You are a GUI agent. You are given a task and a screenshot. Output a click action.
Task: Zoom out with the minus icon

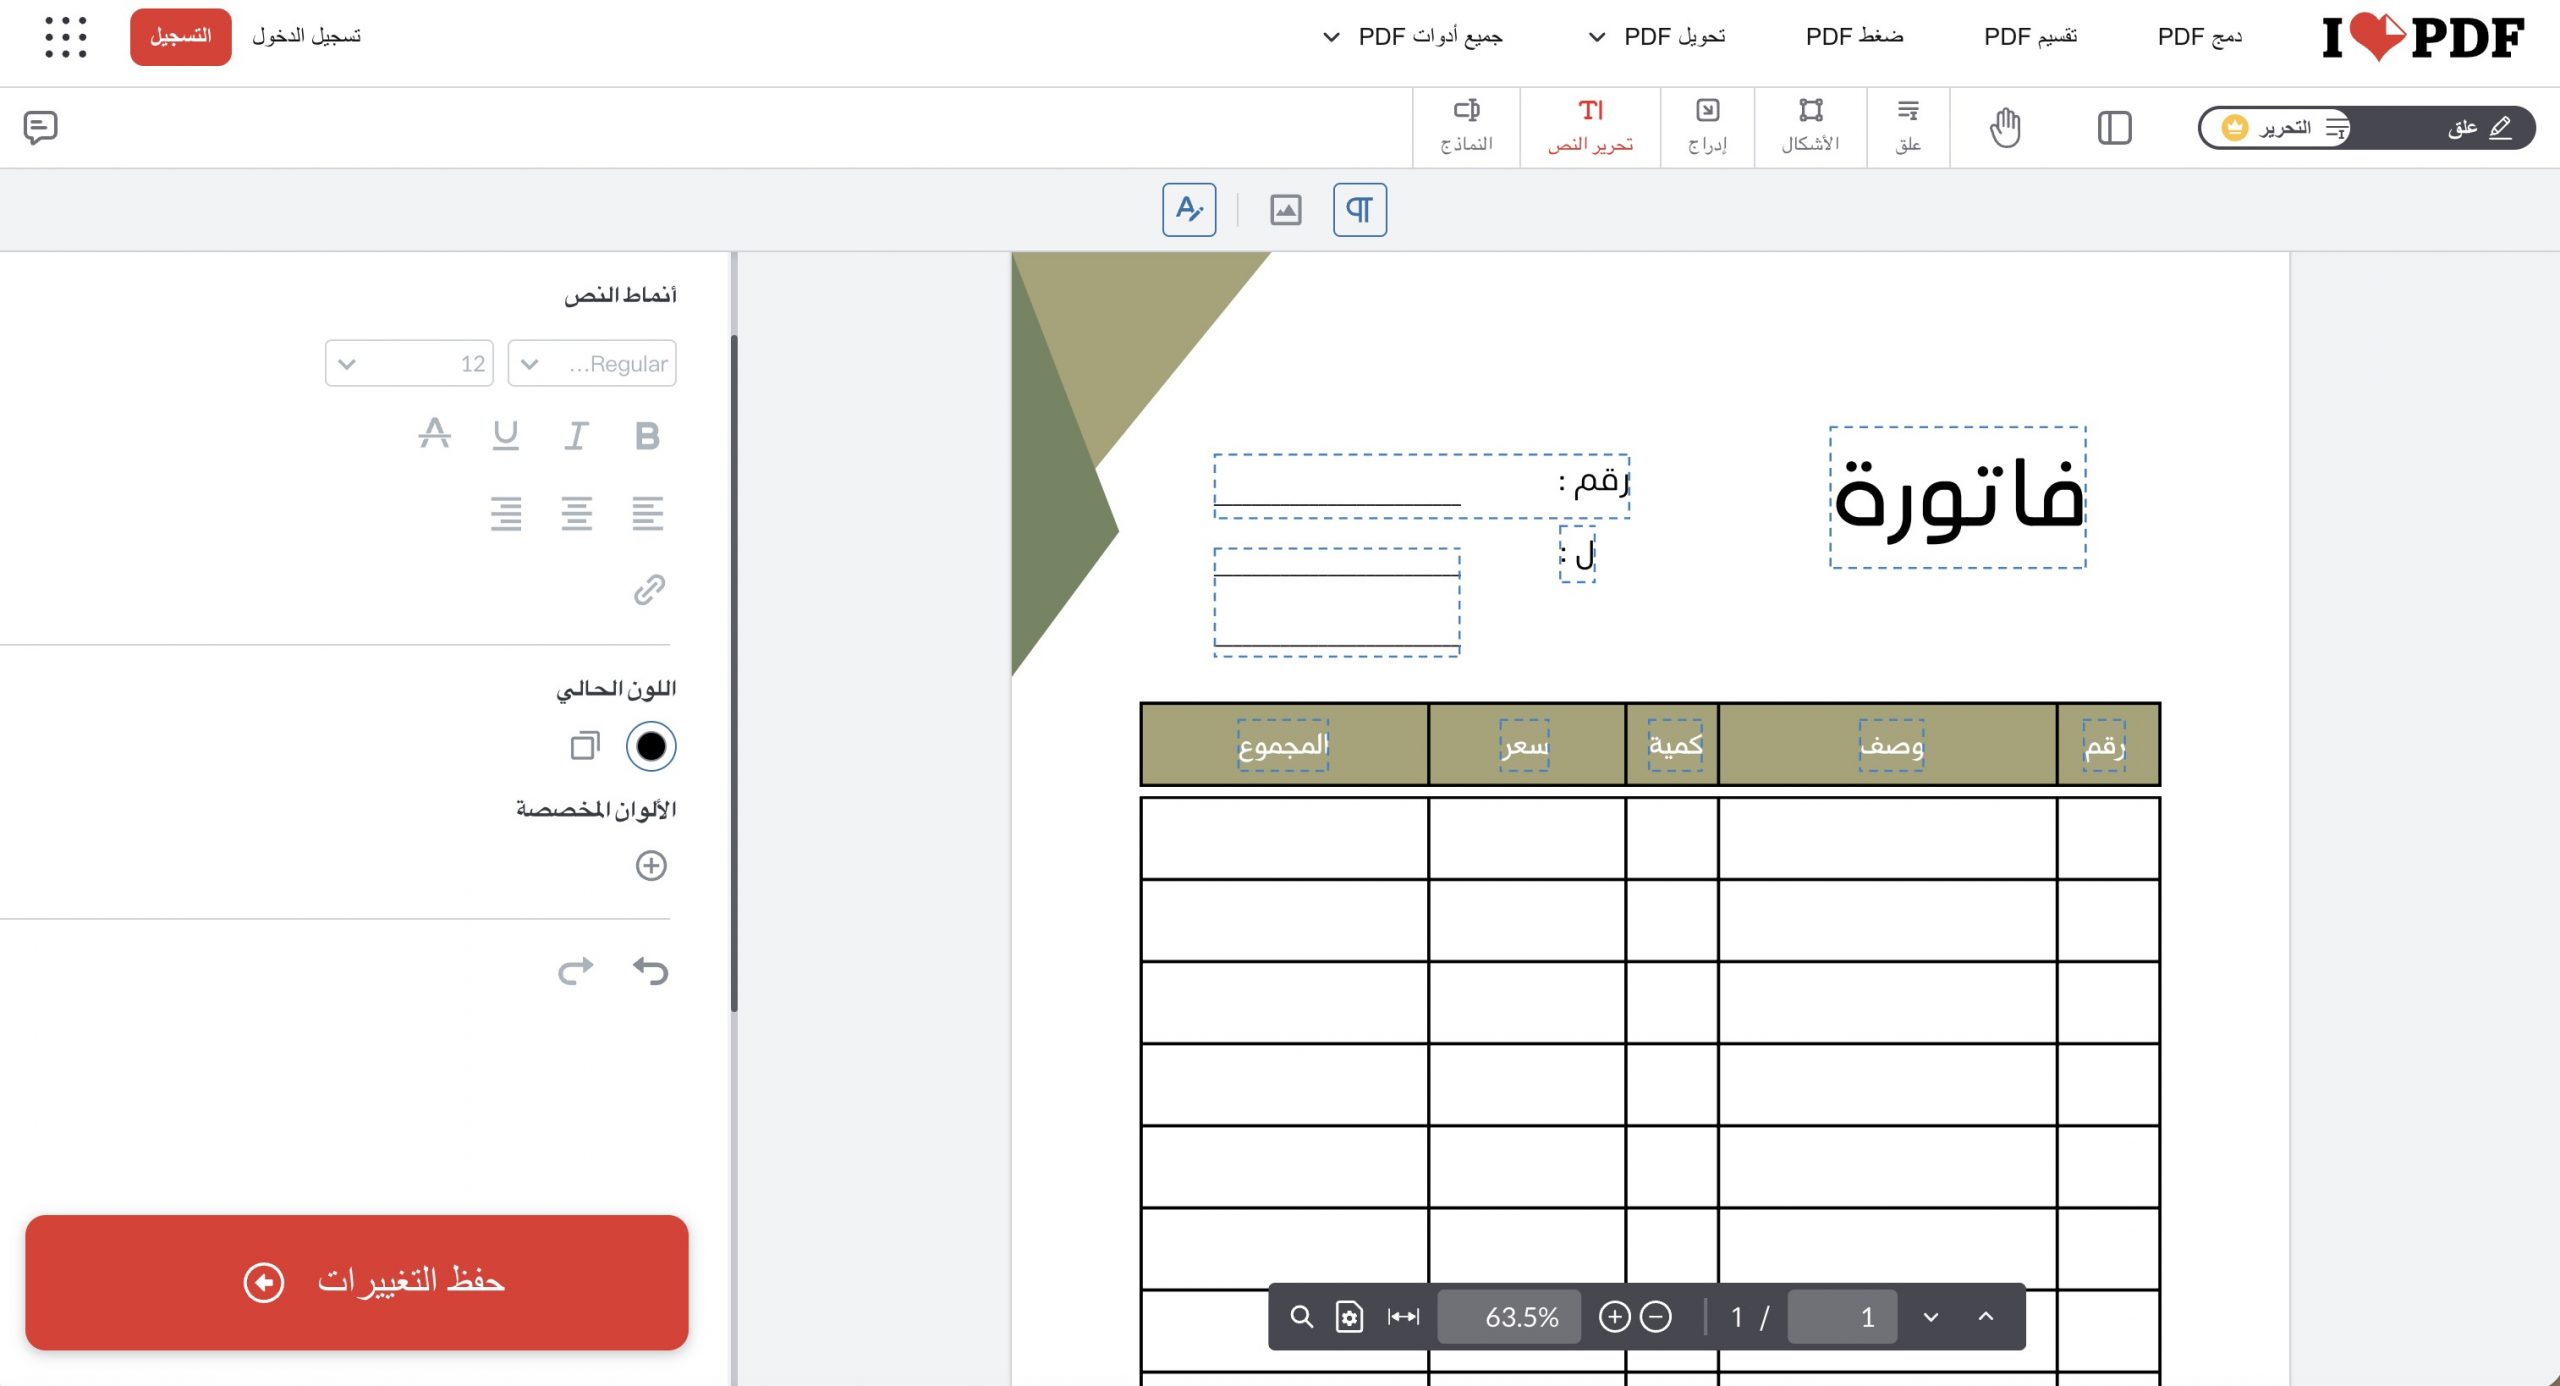1656,1317
